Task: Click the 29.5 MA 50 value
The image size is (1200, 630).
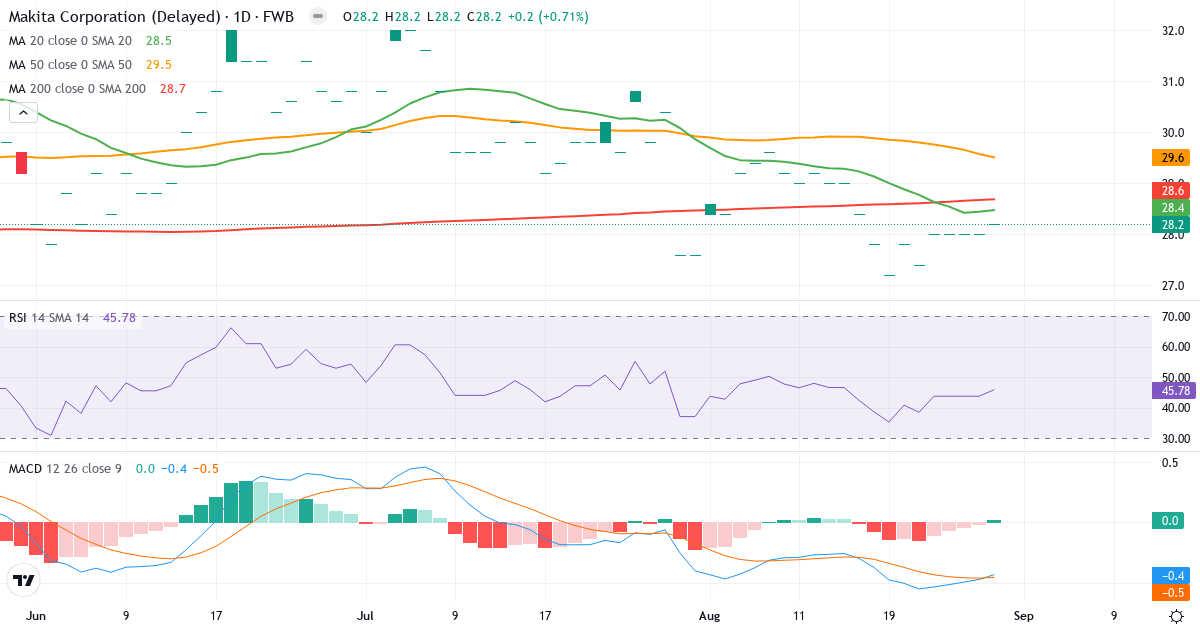Action: 159,65
